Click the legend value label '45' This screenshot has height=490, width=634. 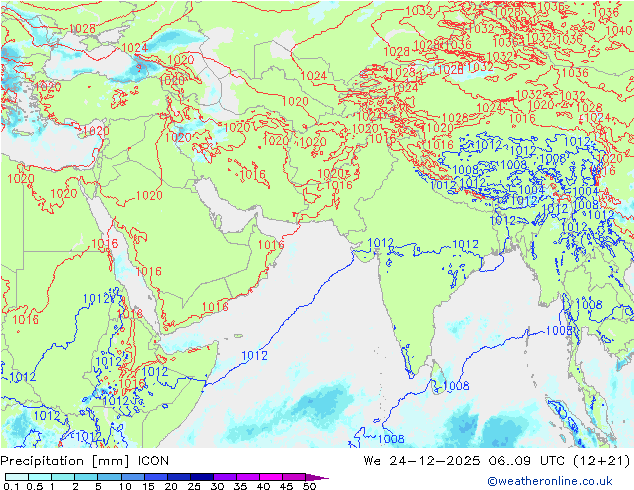click(286, 486)
